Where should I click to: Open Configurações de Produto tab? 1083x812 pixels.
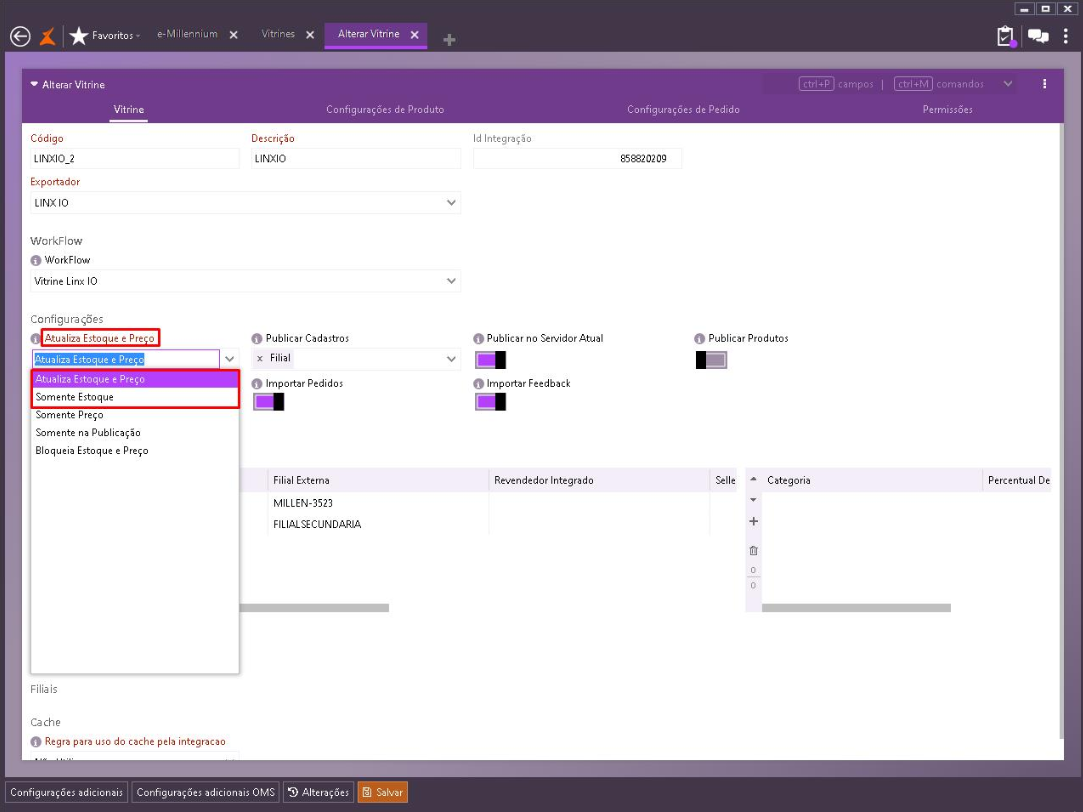[385, 109]
